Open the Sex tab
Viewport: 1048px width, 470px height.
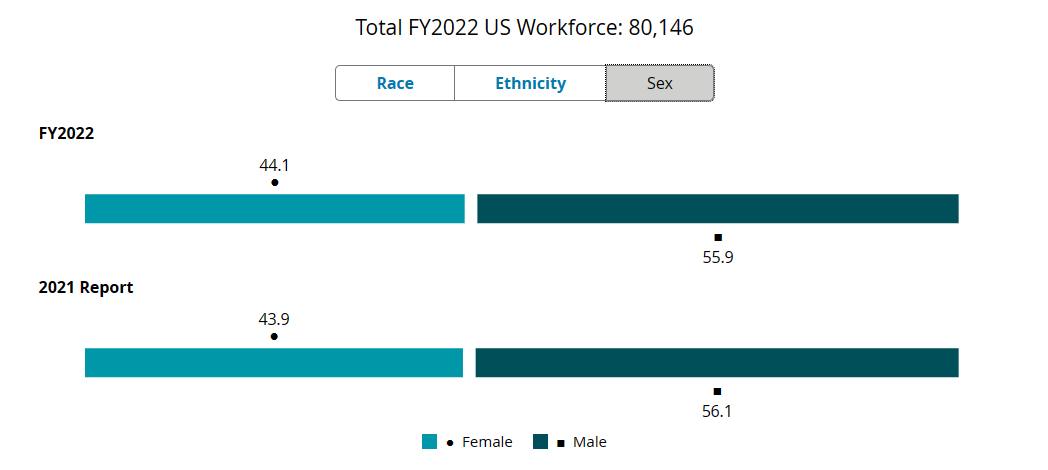point(660,84)
